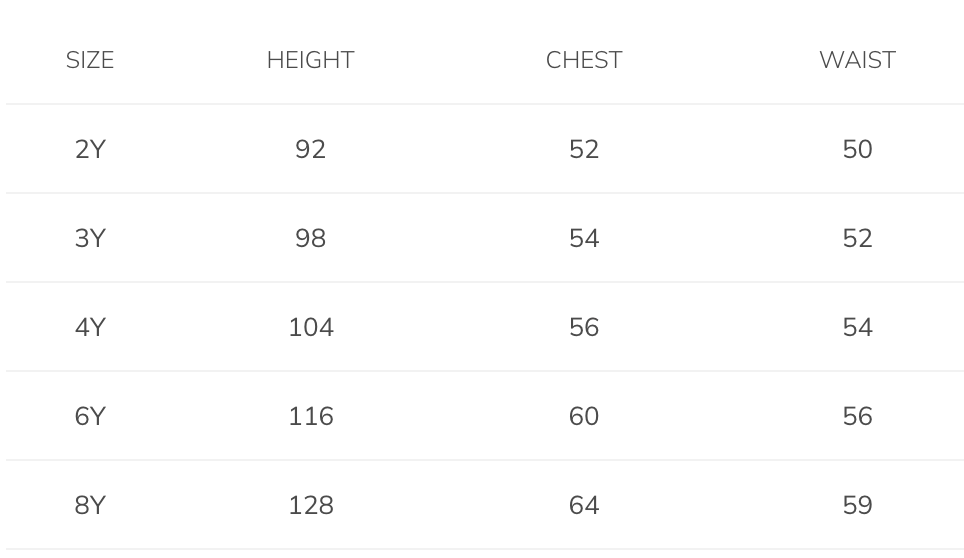
Task: Select the 6Y size row label
Action: pyautogui.click(x=90, y=416)
